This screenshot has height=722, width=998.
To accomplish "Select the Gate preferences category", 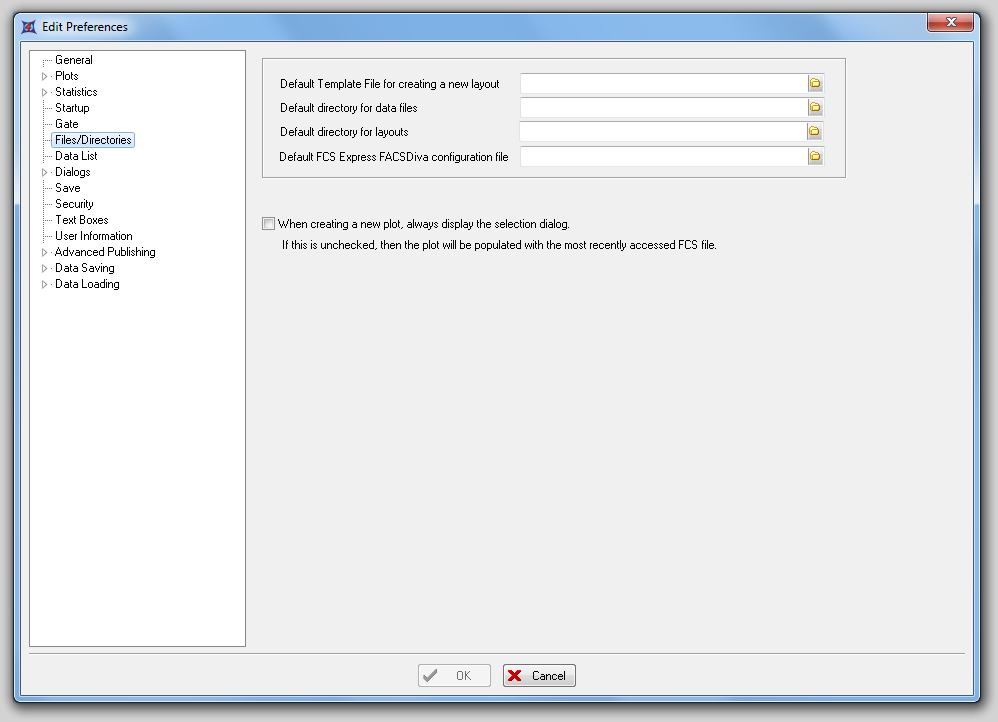I will pyautogui.click(x=66, y=124).
